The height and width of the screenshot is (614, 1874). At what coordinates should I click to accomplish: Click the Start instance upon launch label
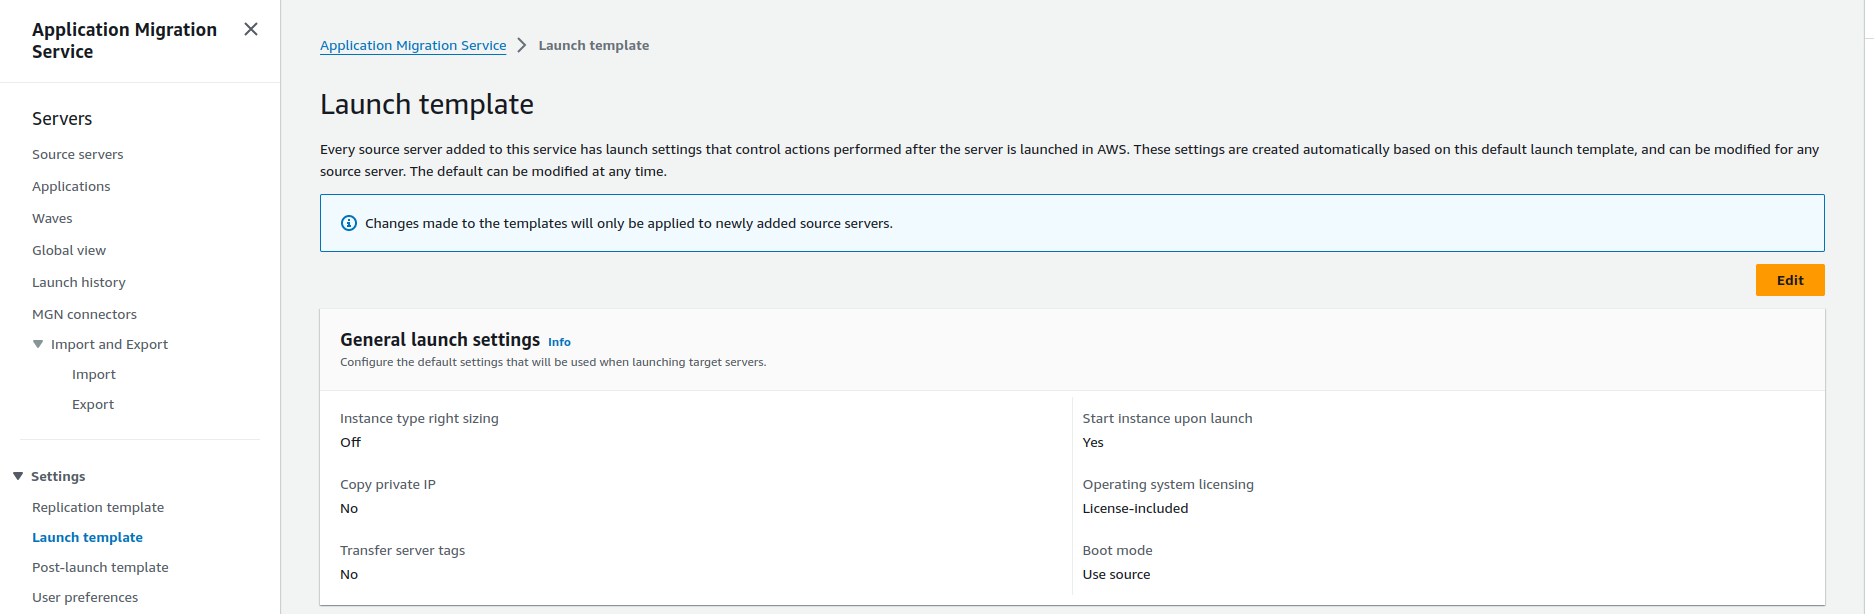[1167, 418]
